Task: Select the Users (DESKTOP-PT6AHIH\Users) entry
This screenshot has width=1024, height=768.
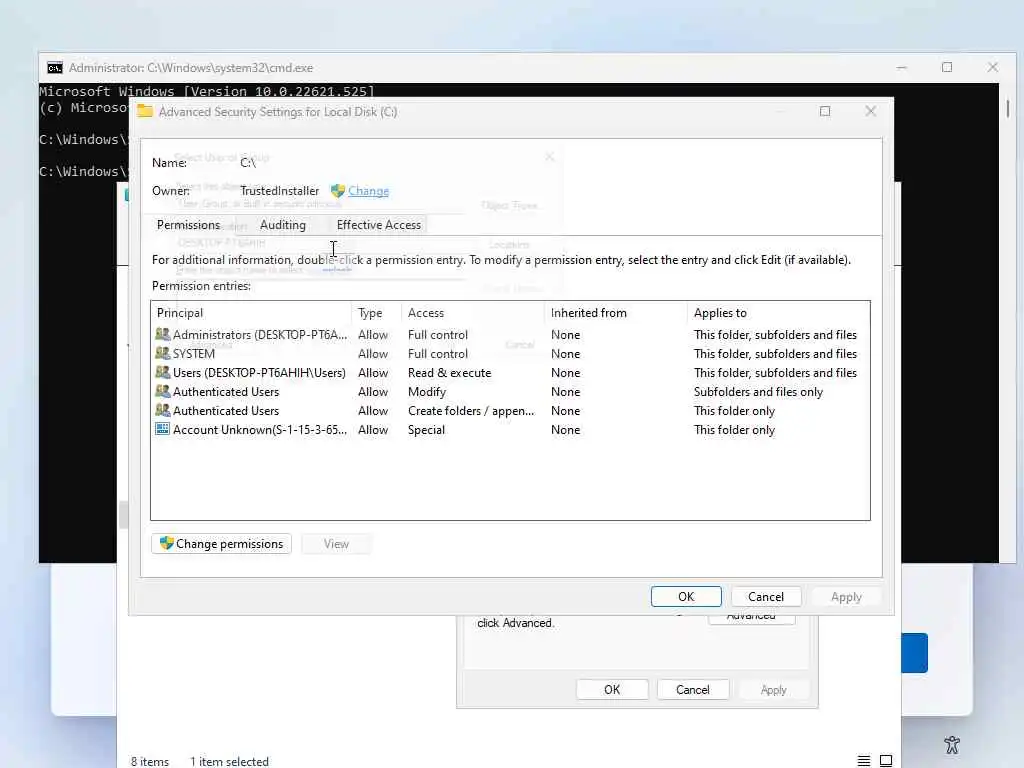Action: [509, 372]
